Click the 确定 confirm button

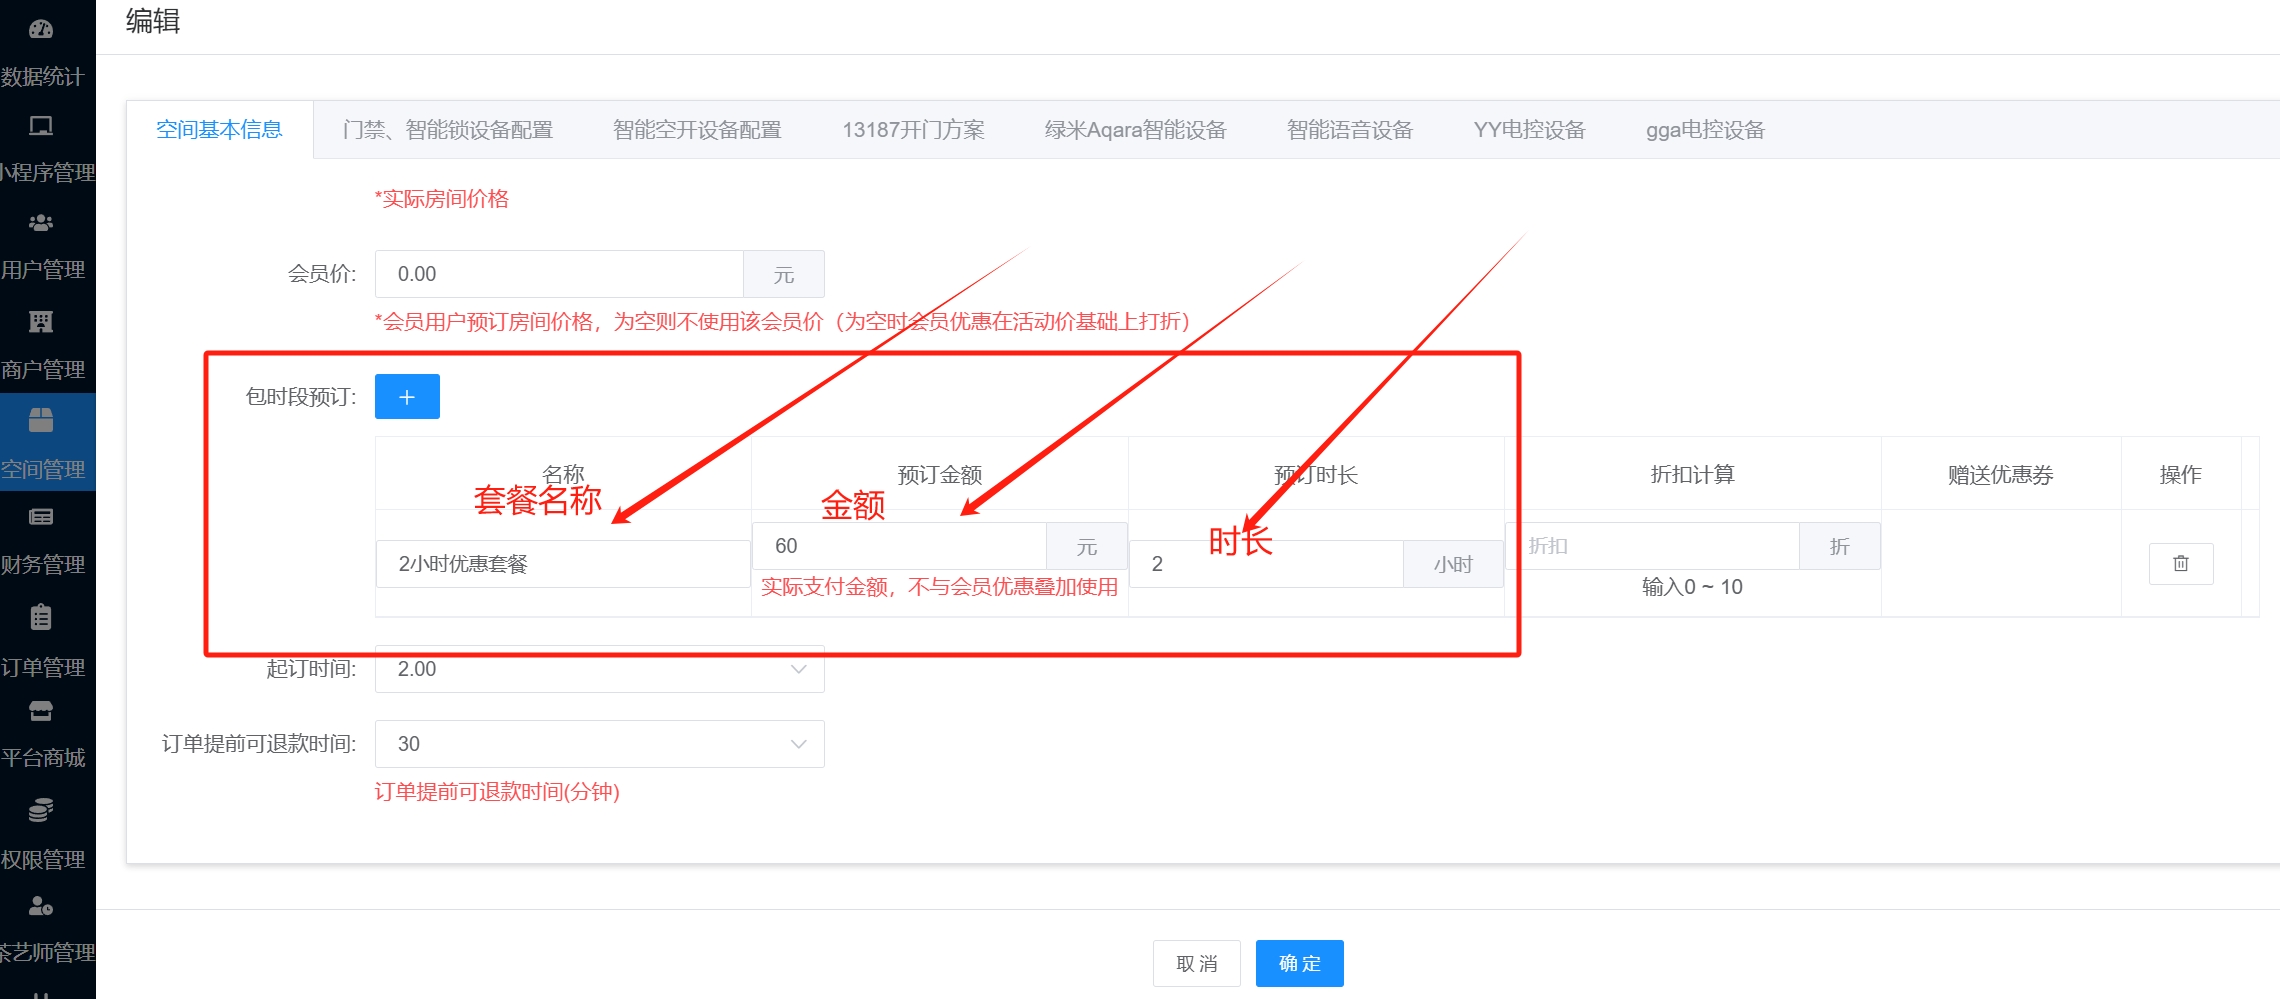[x=1299, y=963]
